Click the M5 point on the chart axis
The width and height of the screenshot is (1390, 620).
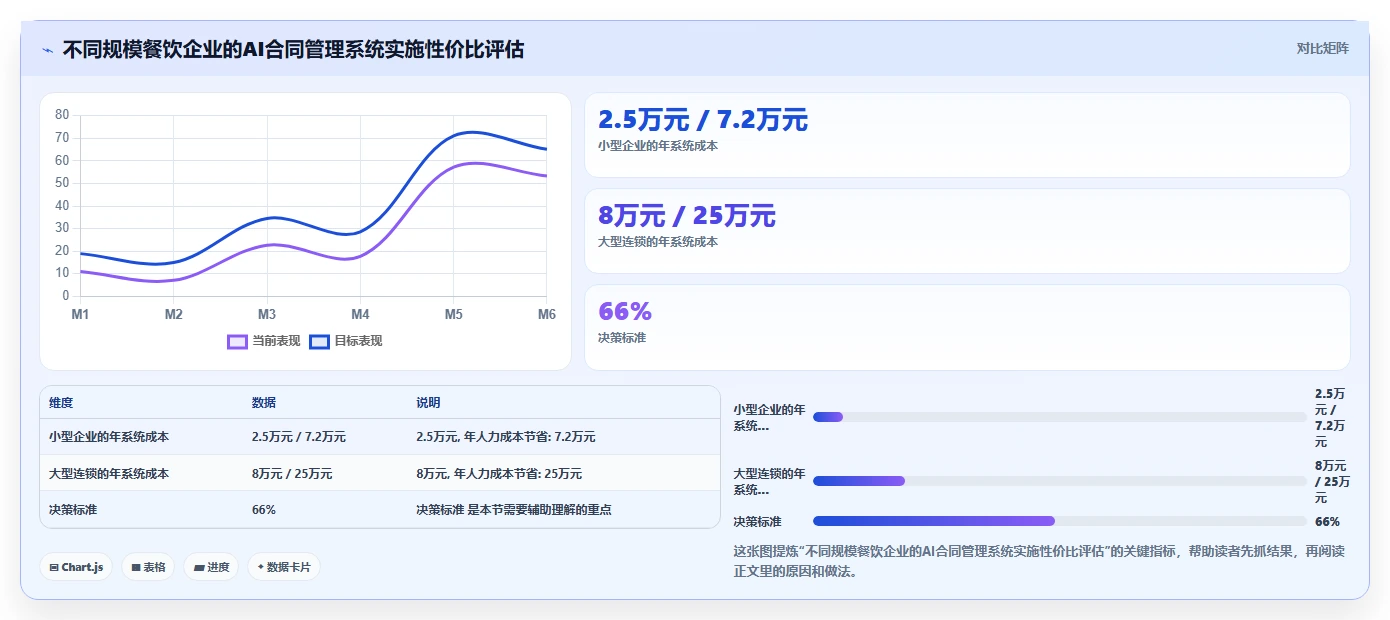tap(453, 314)
